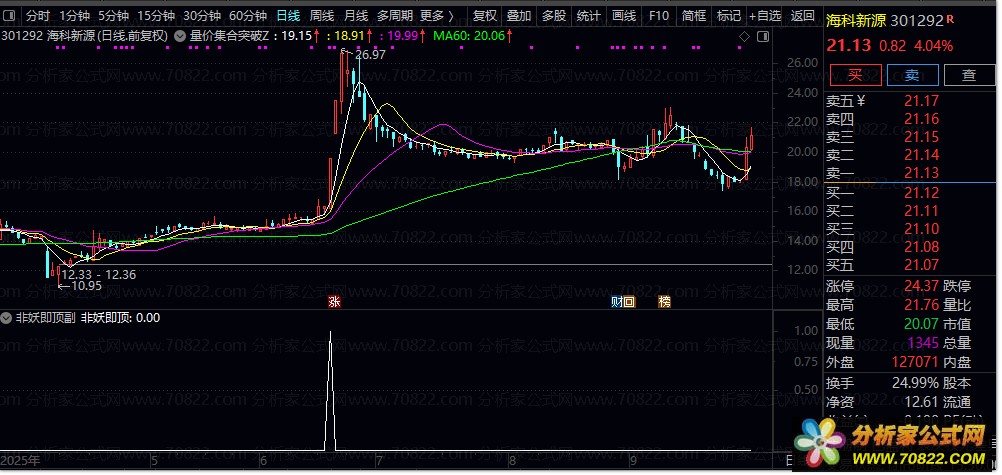Click the 卖五 price 21.17

[x=921, y=100]
